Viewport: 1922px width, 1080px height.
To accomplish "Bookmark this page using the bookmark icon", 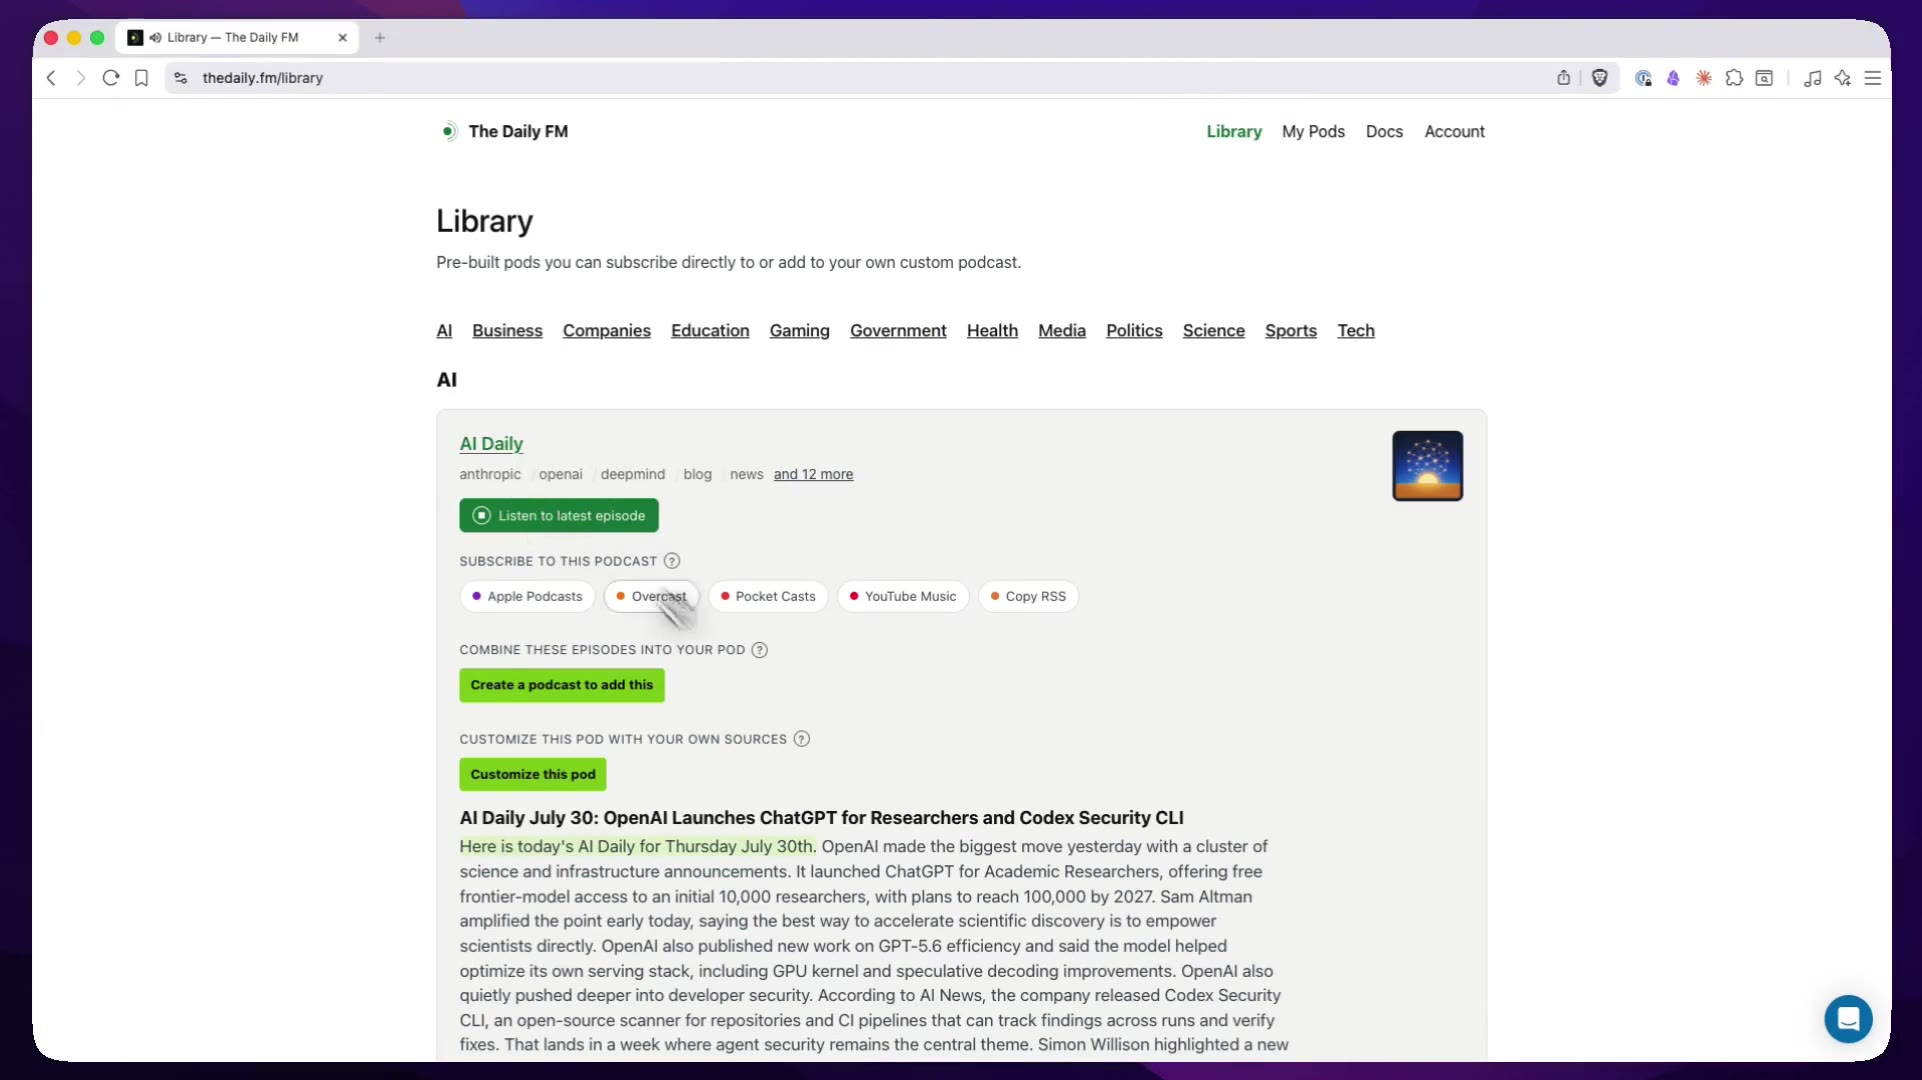I will click(142, 78).
